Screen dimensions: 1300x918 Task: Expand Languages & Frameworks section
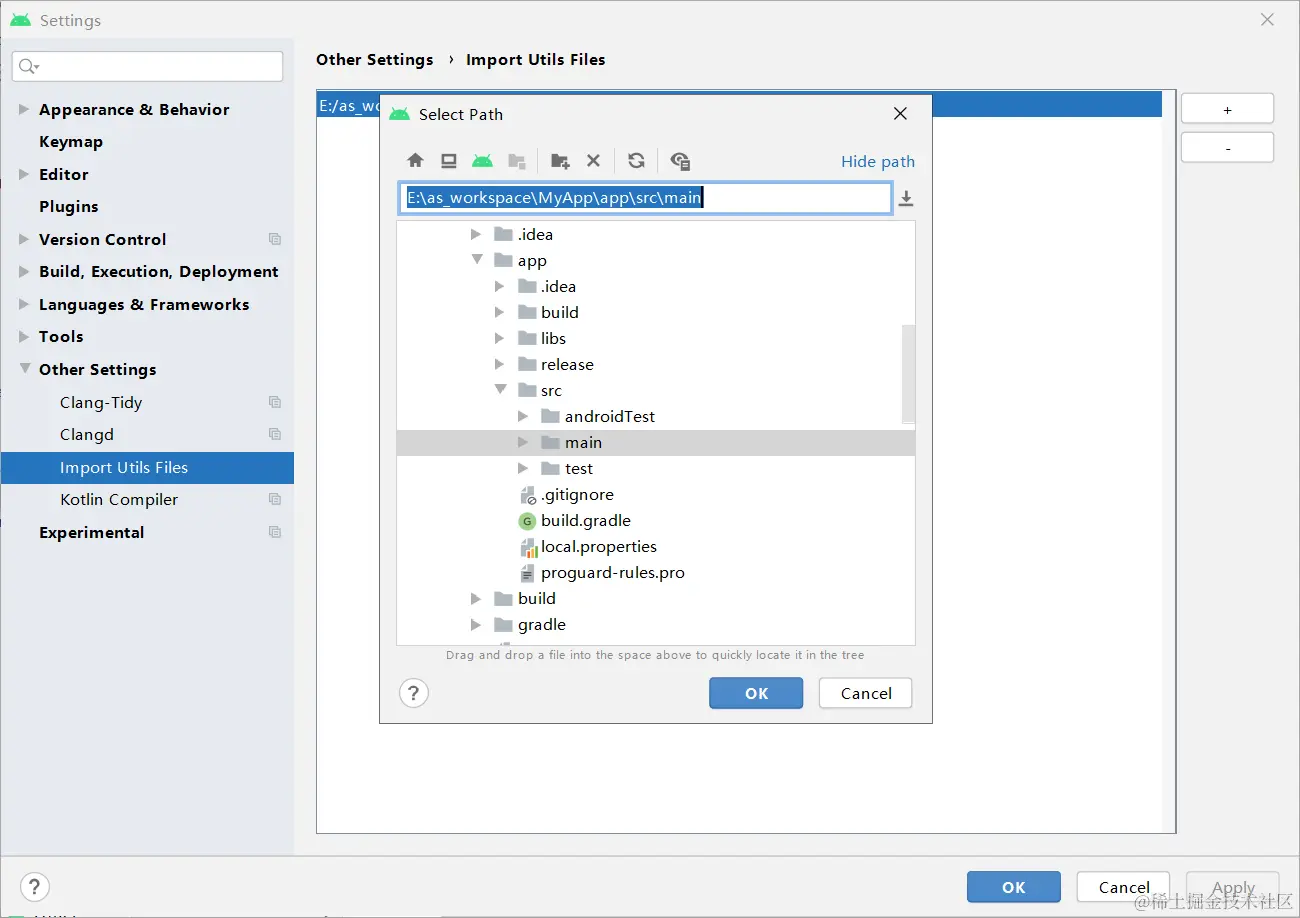[x=24, y=304]
